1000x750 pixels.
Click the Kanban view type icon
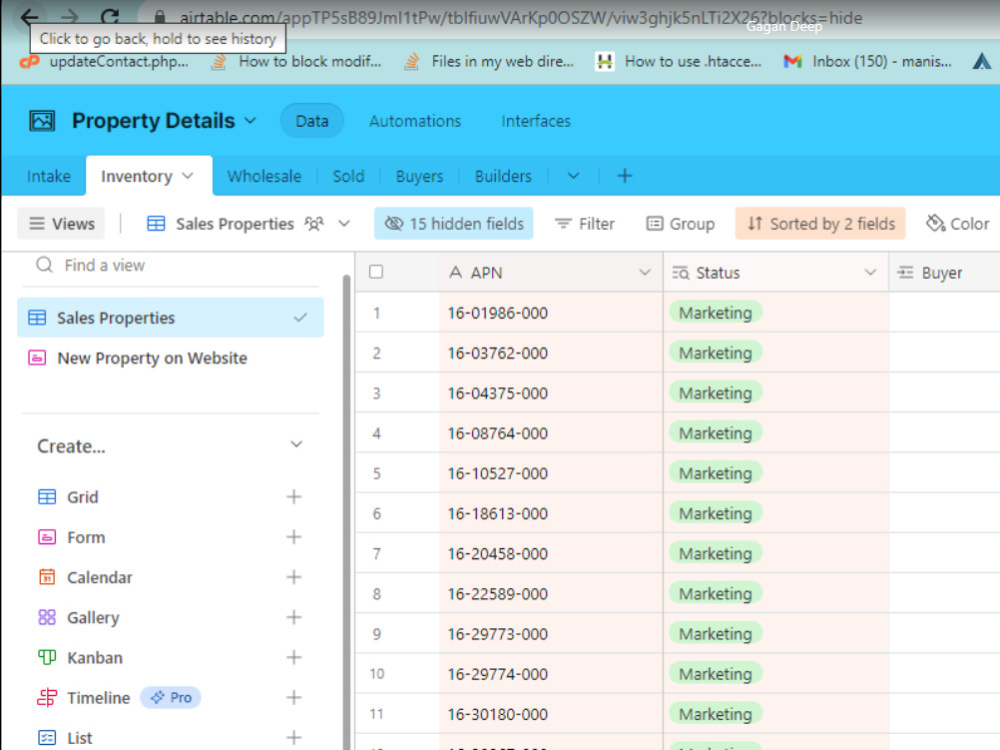(x=47, y=658)
